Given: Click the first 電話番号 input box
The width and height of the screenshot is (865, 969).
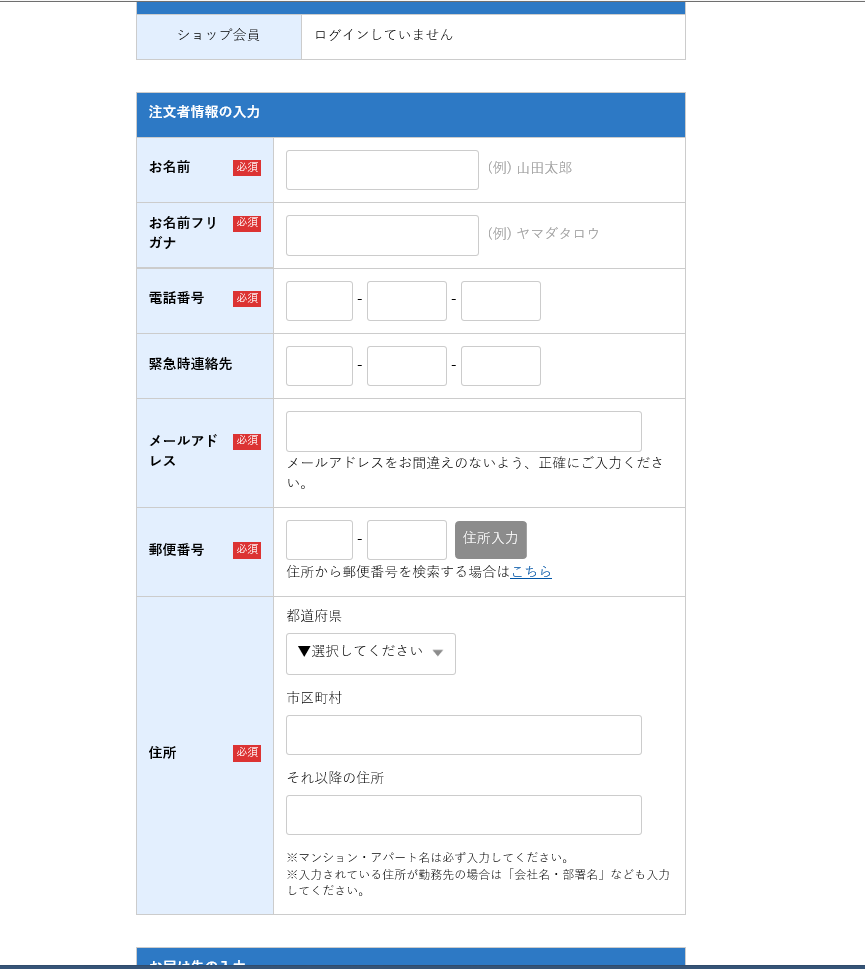Looking at the screenshot, I should (318, 300).
